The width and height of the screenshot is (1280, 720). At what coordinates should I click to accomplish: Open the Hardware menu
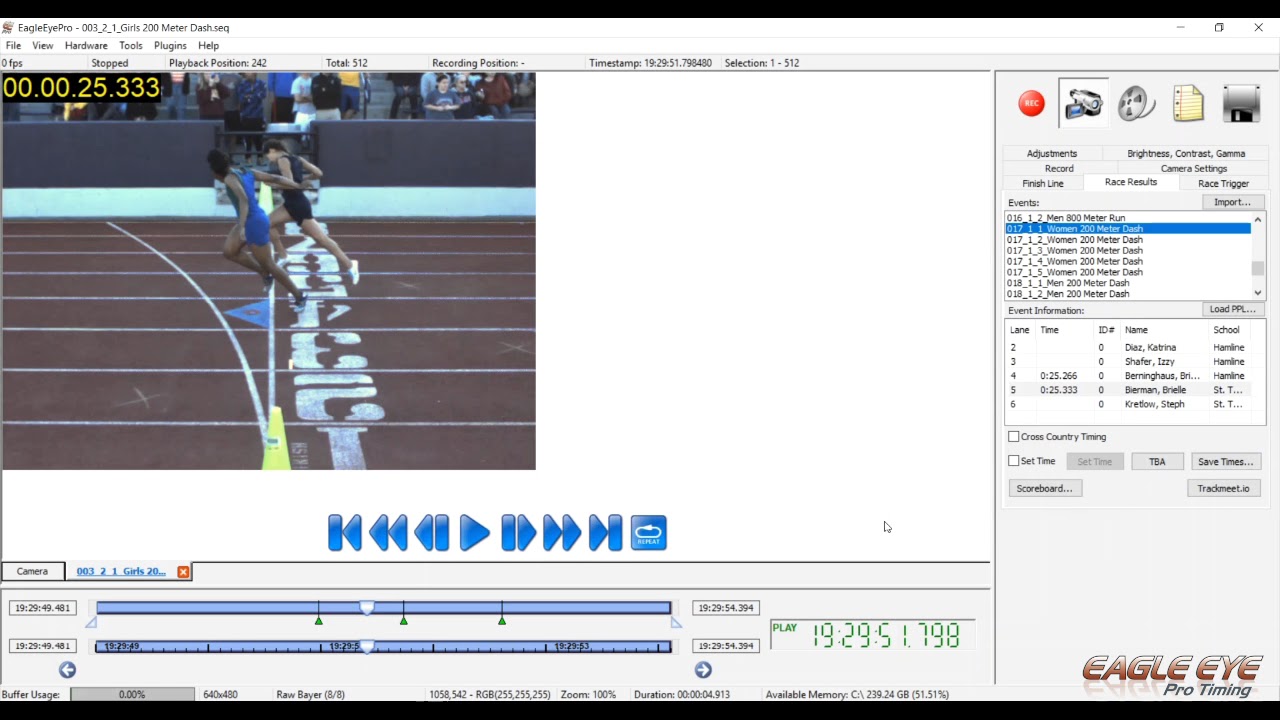(x=86, y=46)
